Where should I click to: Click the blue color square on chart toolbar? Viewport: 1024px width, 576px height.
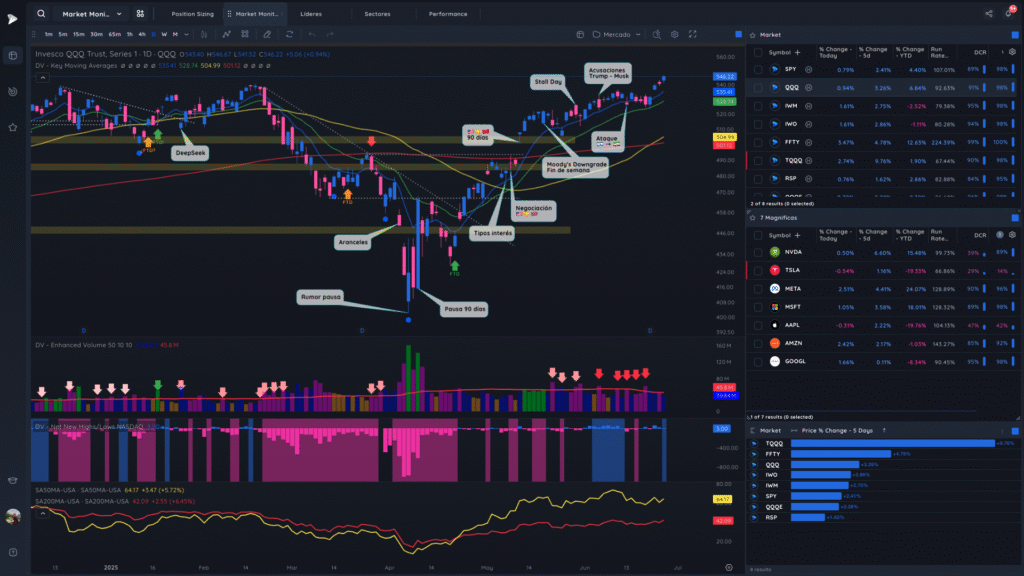coord(739,35)
